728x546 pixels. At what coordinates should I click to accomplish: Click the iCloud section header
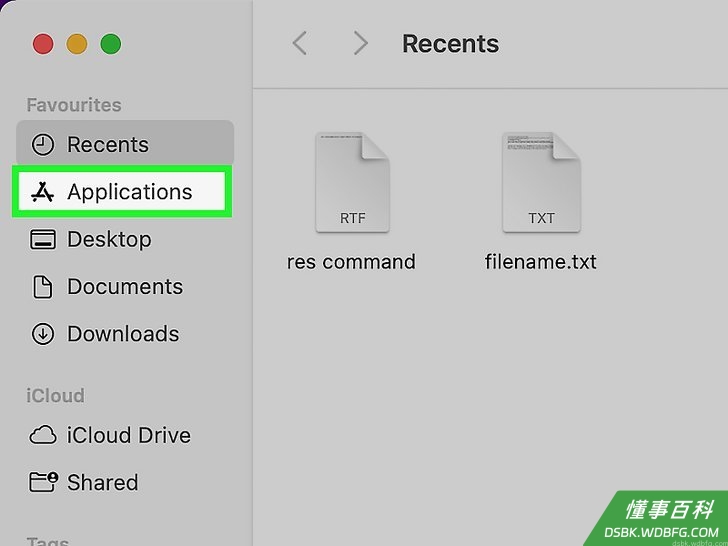pos(55,396)
